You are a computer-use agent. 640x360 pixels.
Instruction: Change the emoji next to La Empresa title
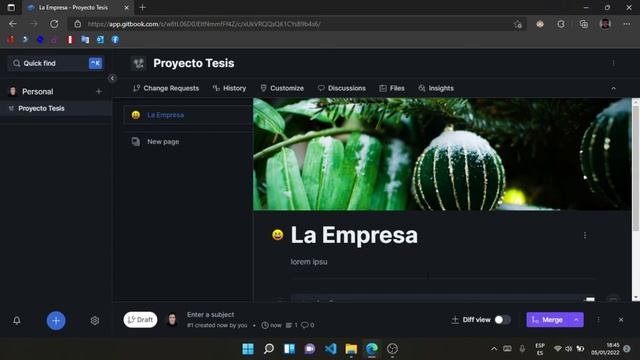pos(278,235)
